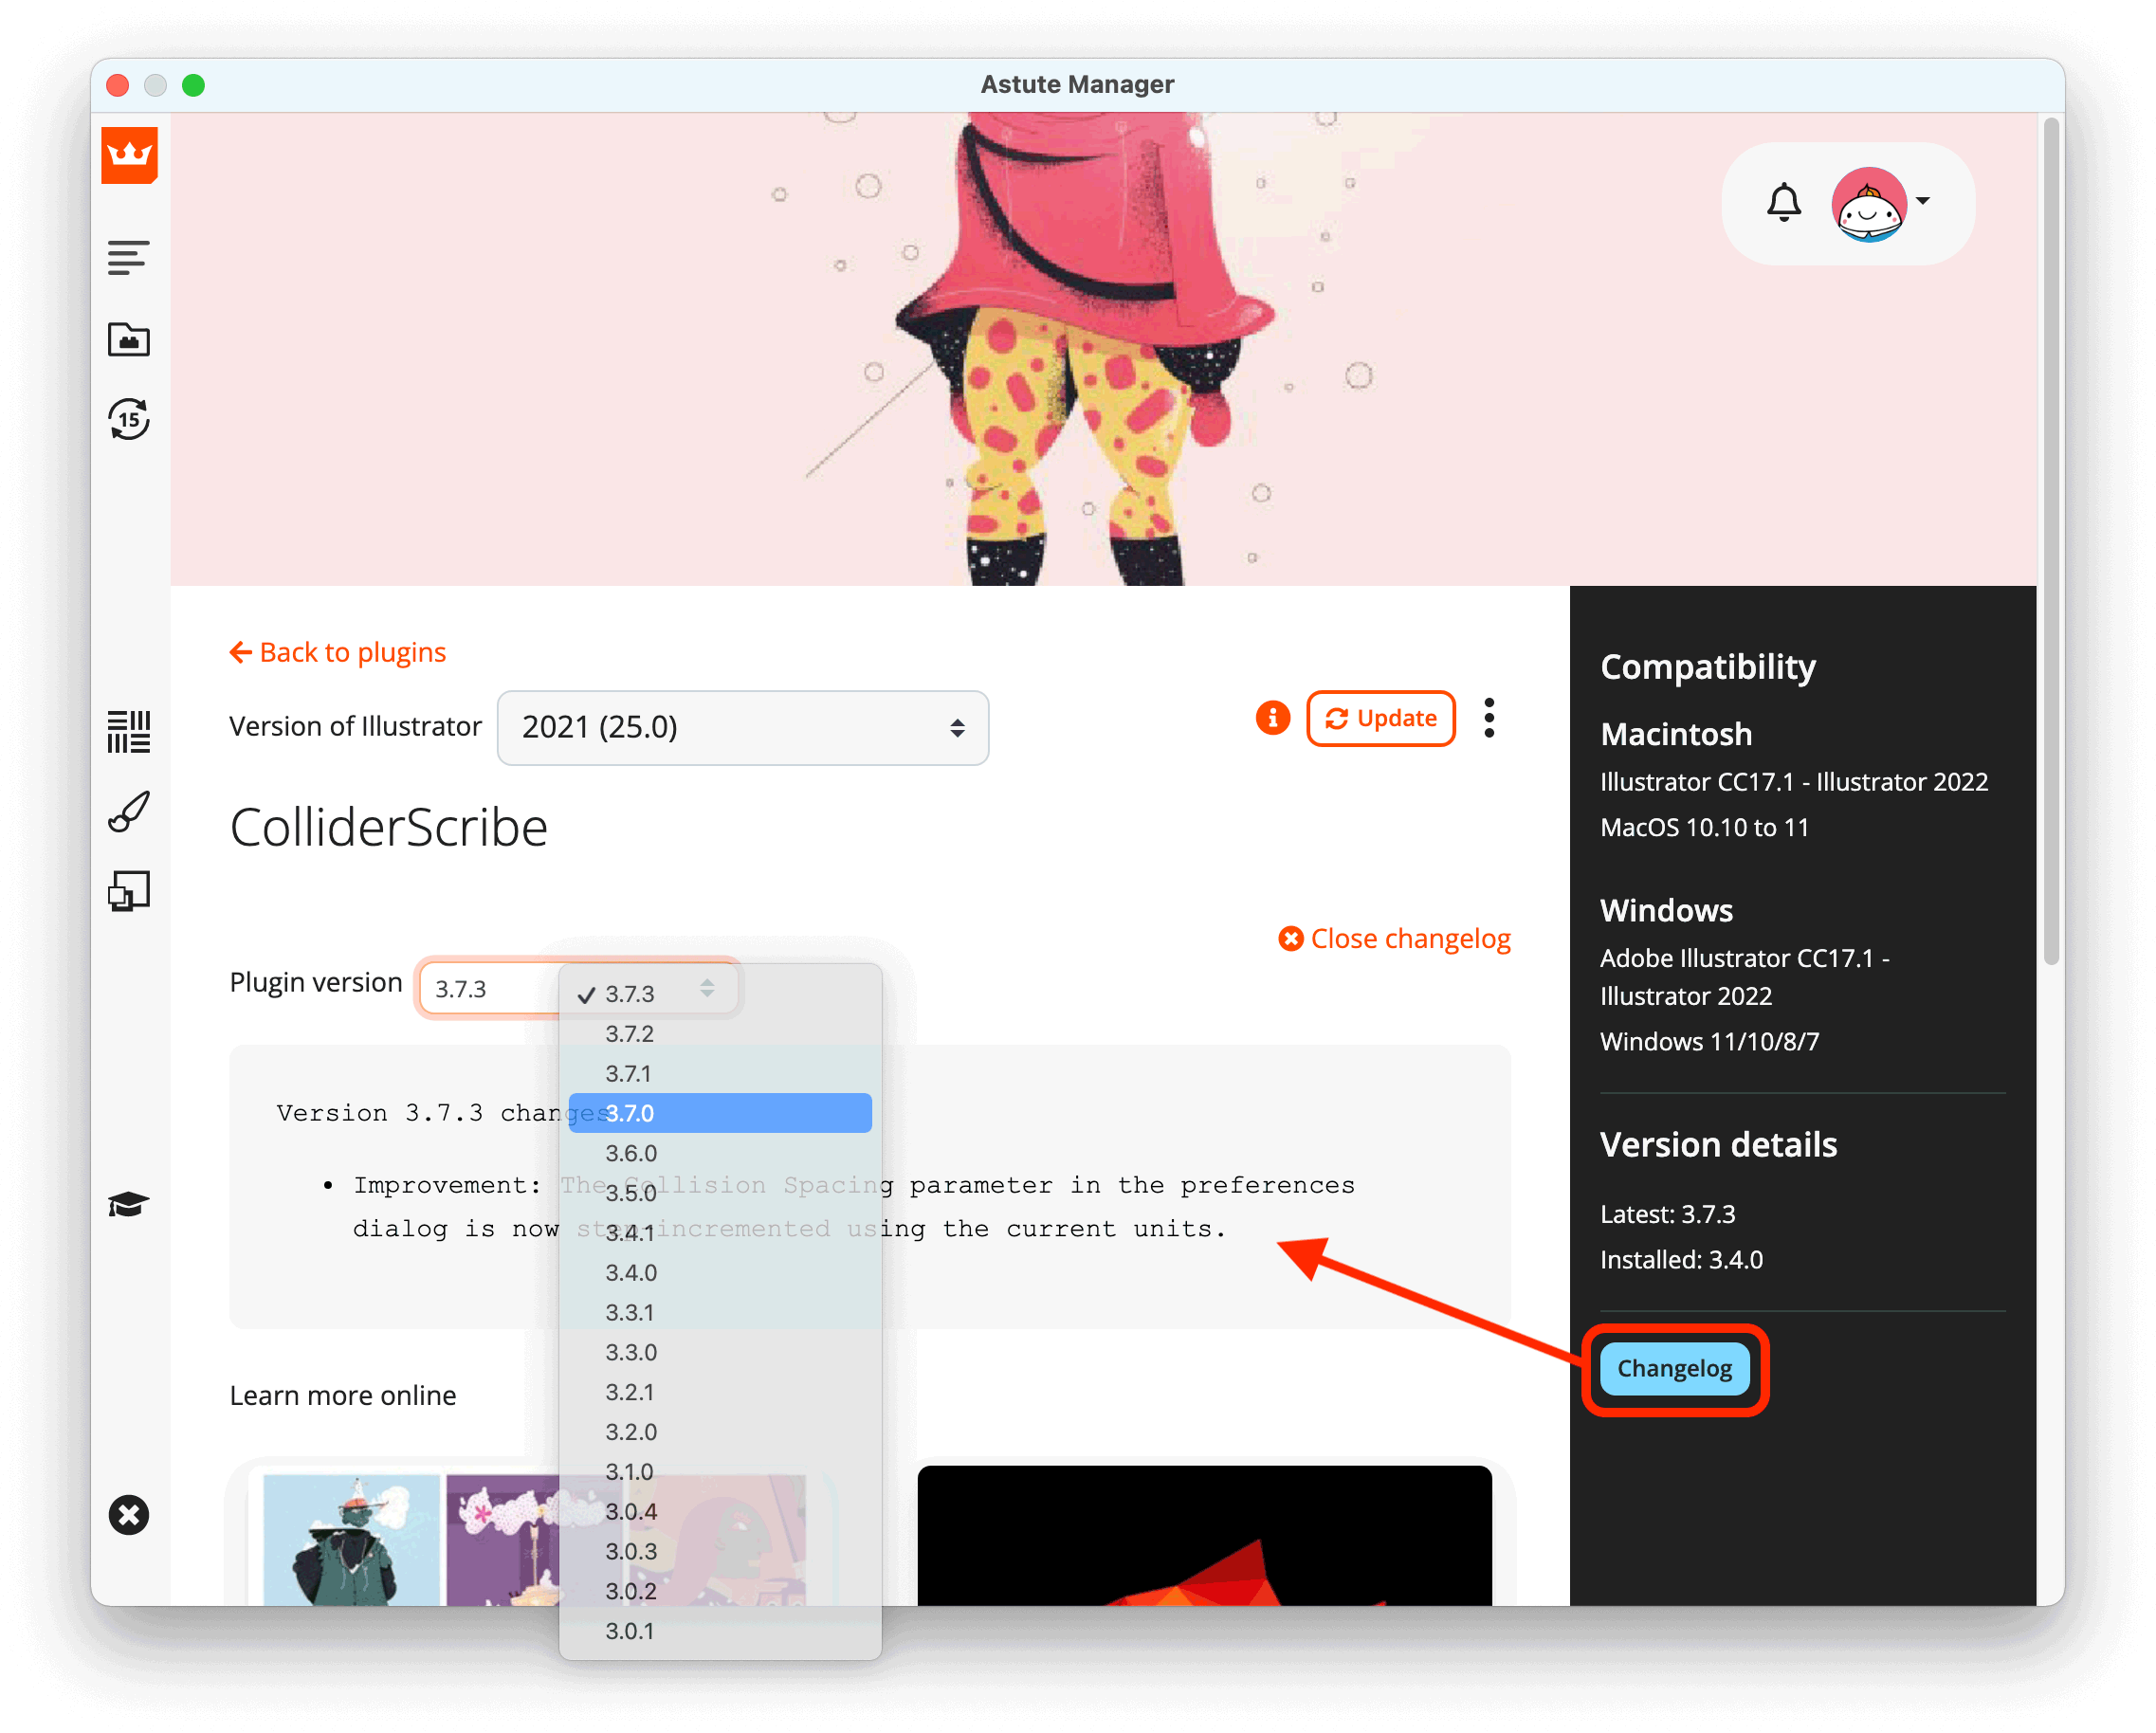This screenshot has height=1733, width=2156.
Task: Open the folder with crown sidebar icon
Action: pyautogui.click(x=128, y=340)
